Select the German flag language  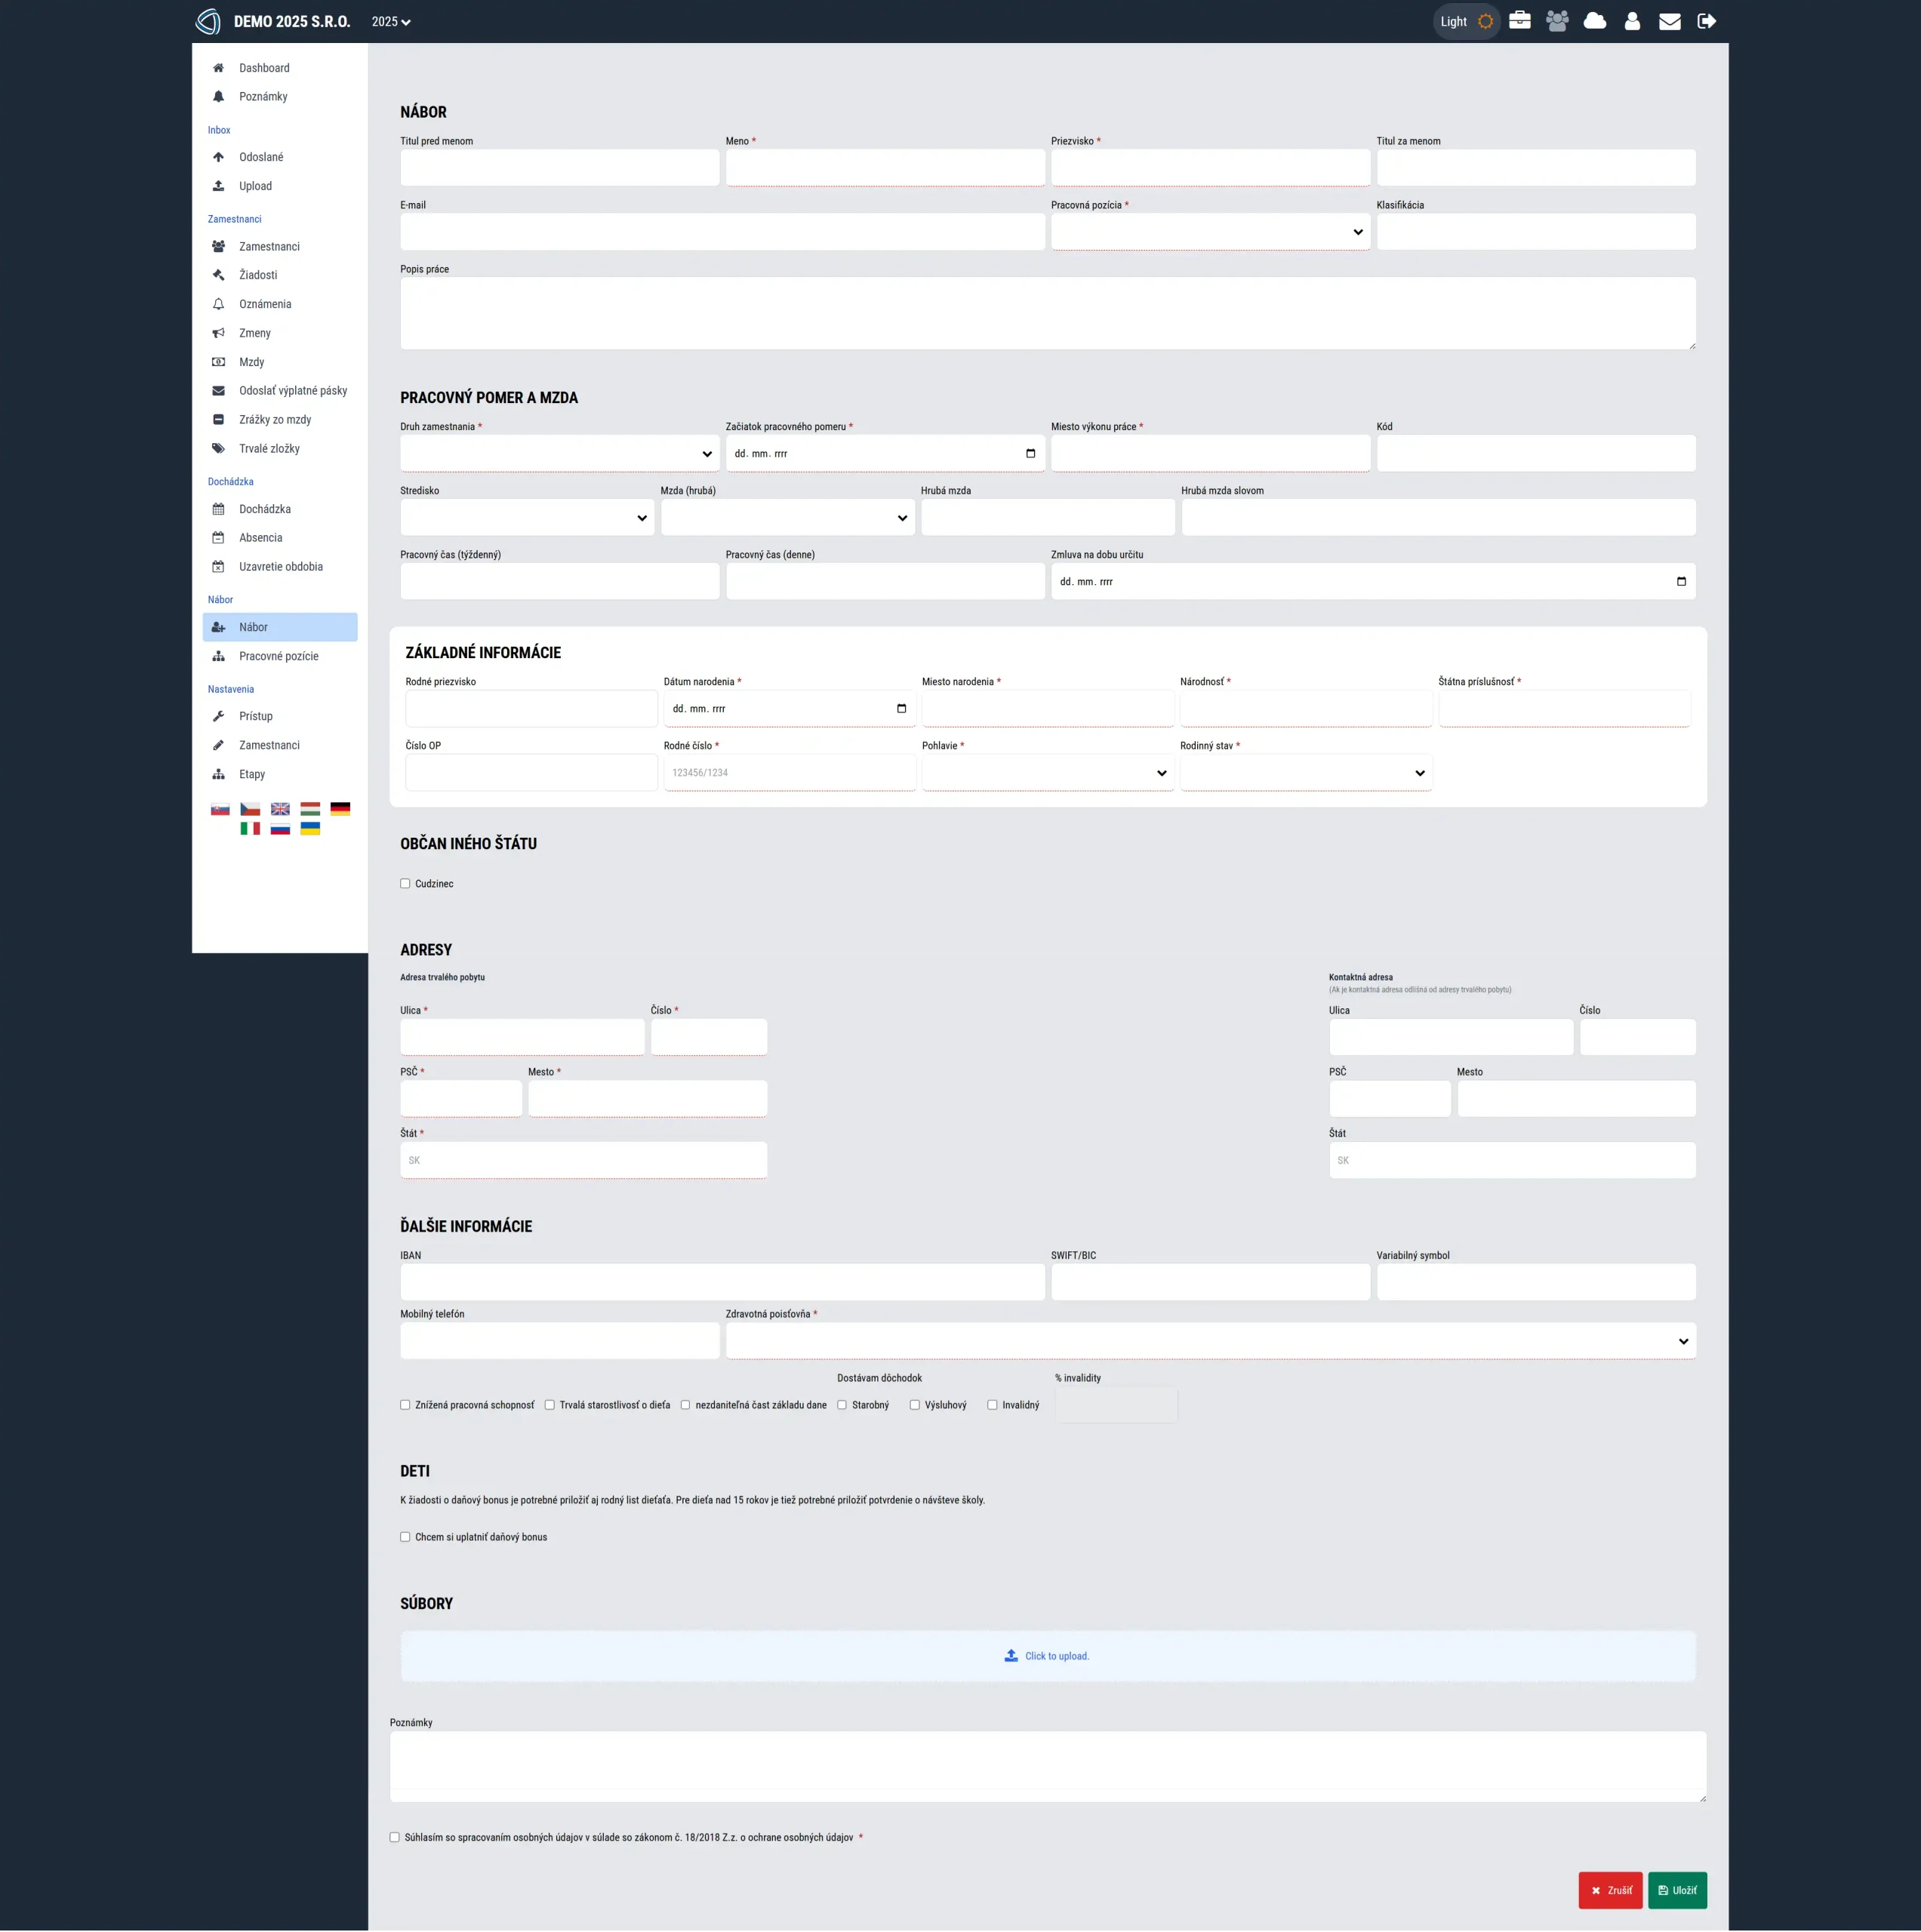[340, 809]
